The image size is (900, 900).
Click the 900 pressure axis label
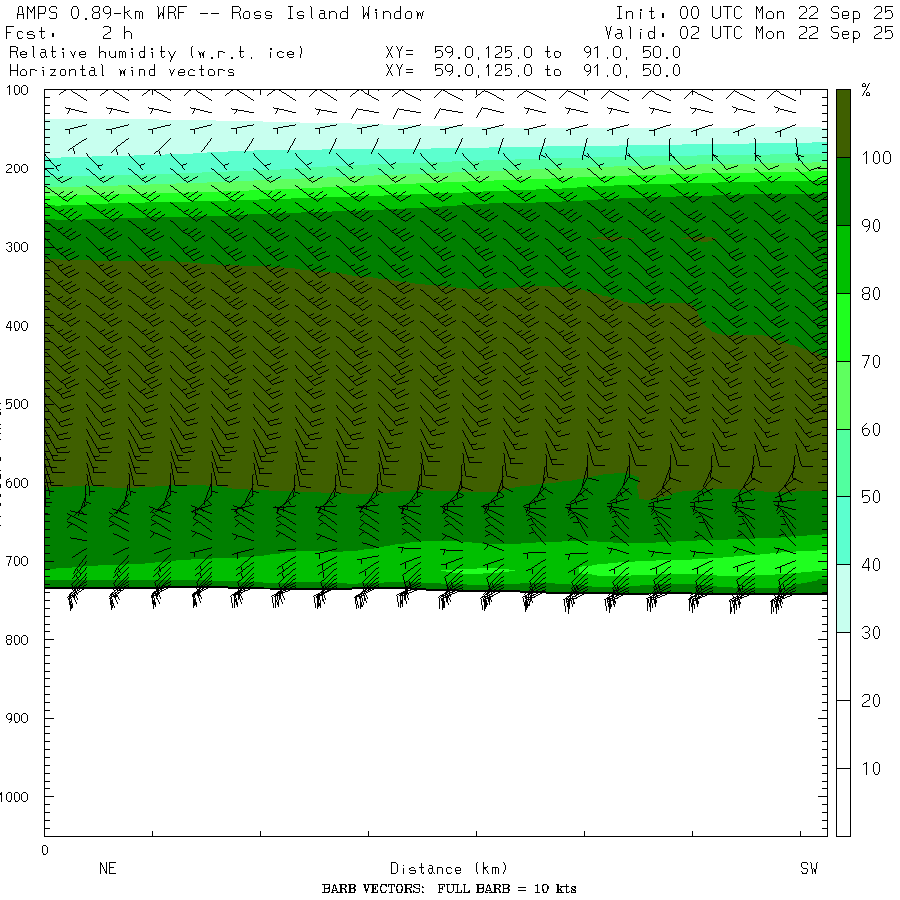(17, 719)
